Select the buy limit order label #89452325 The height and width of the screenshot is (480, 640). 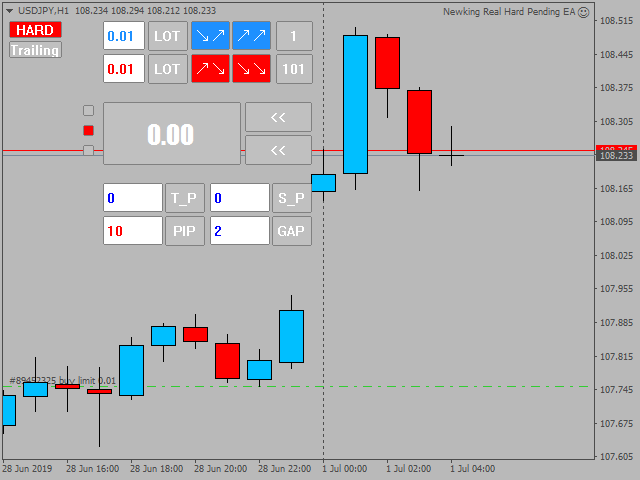62,380
